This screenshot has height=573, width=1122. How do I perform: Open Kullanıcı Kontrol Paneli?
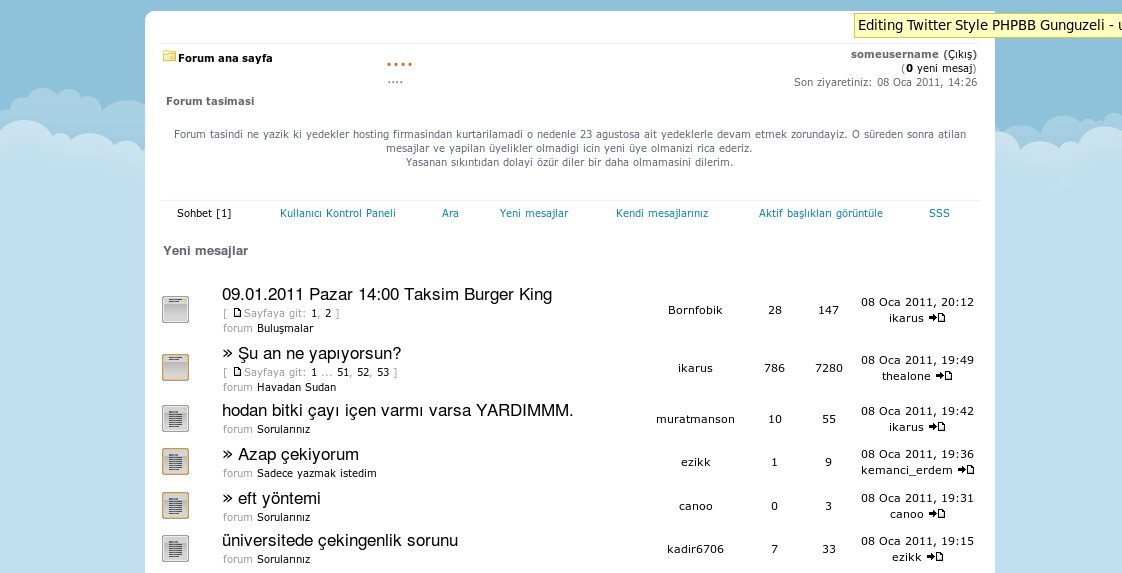click(x=338, y=213)
